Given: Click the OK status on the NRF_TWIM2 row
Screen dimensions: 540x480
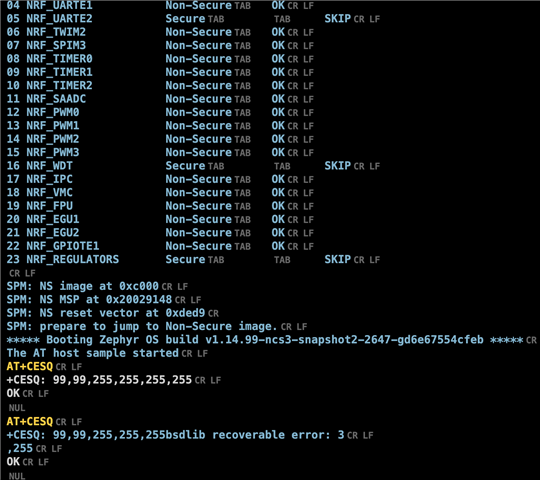Looking at the screenshot, I should point(278,32).
